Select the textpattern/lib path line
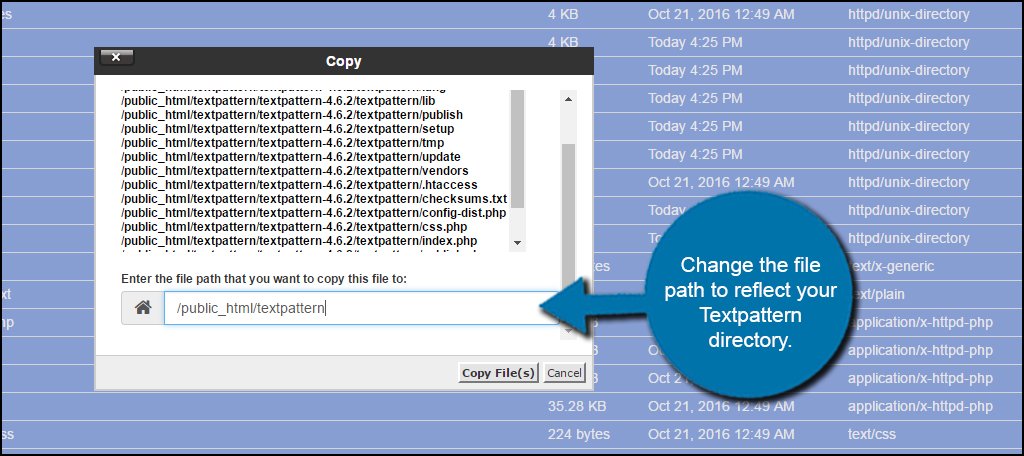The height and width of the screenshot is (456, 1024). [x=278, y=101]
